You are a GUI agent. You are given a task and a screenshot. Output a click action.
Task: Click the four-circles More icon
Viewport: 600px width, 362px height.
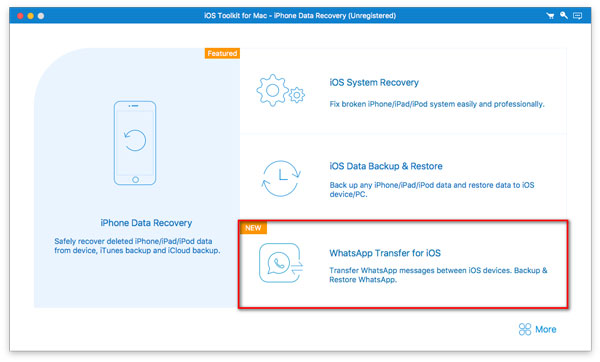[x=525, y=329]
